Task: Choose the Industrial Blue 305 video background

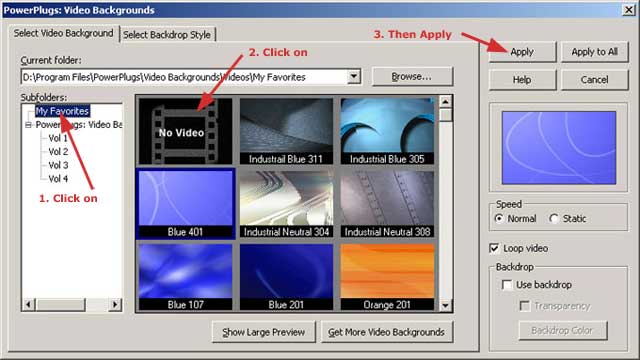Action: click(x=387, y=131)
